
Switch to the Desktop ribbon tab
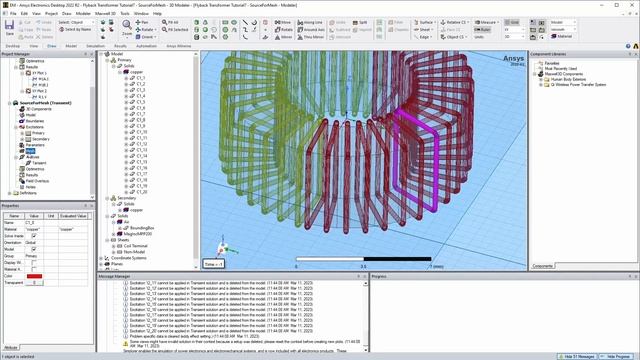pyautogui.click(x=13, y=46)
